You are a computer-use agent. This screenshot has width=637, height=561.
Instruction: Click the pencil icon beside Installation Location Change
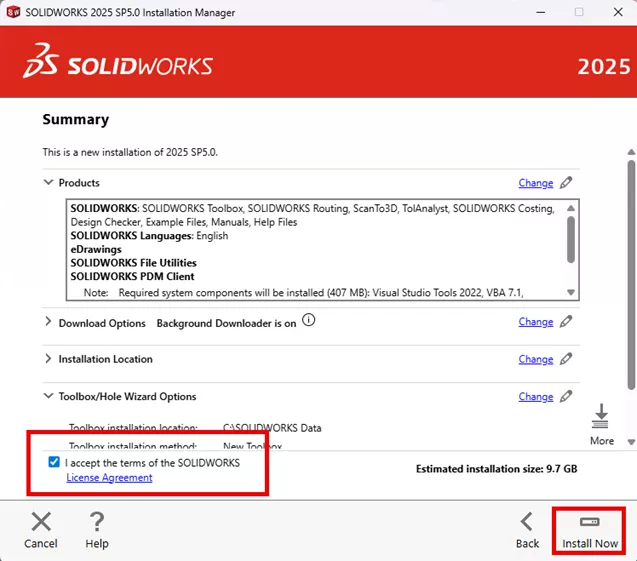click(x=566, y=359)
